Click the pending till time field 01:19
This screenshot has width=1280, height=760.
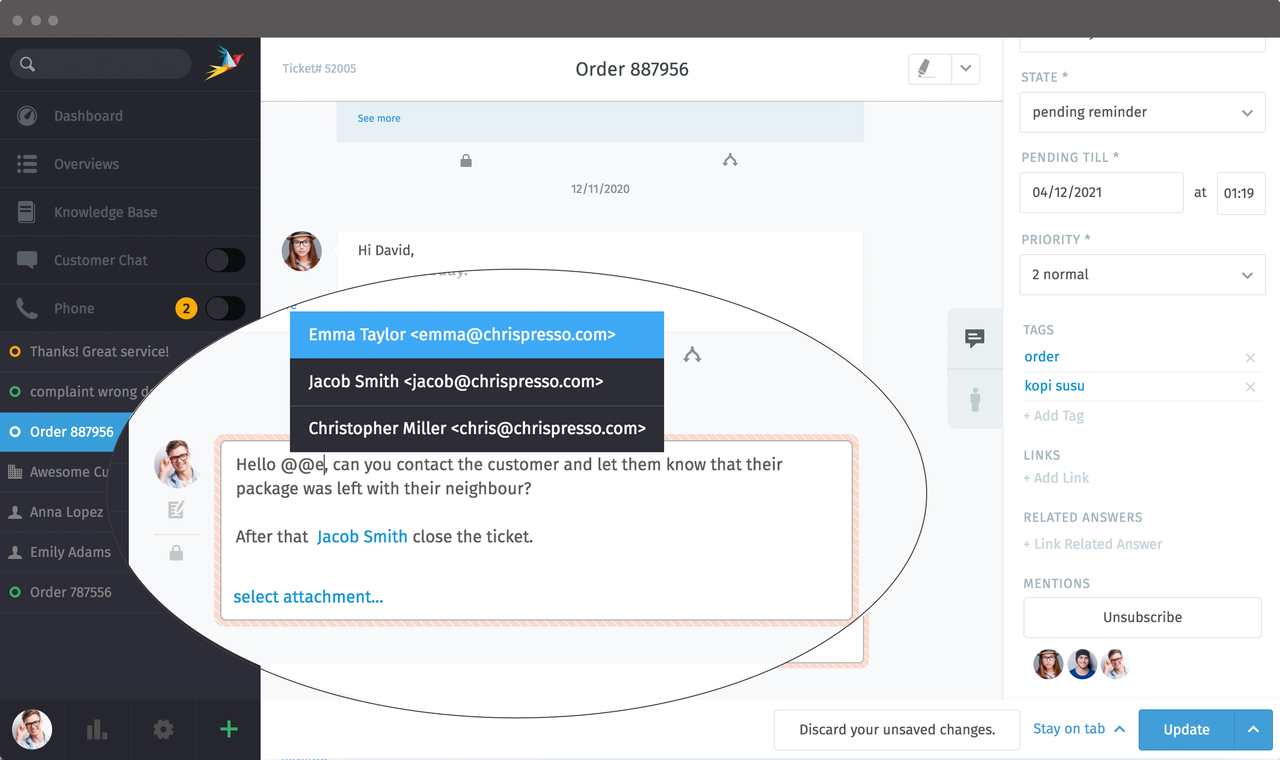pos(1240,193)
